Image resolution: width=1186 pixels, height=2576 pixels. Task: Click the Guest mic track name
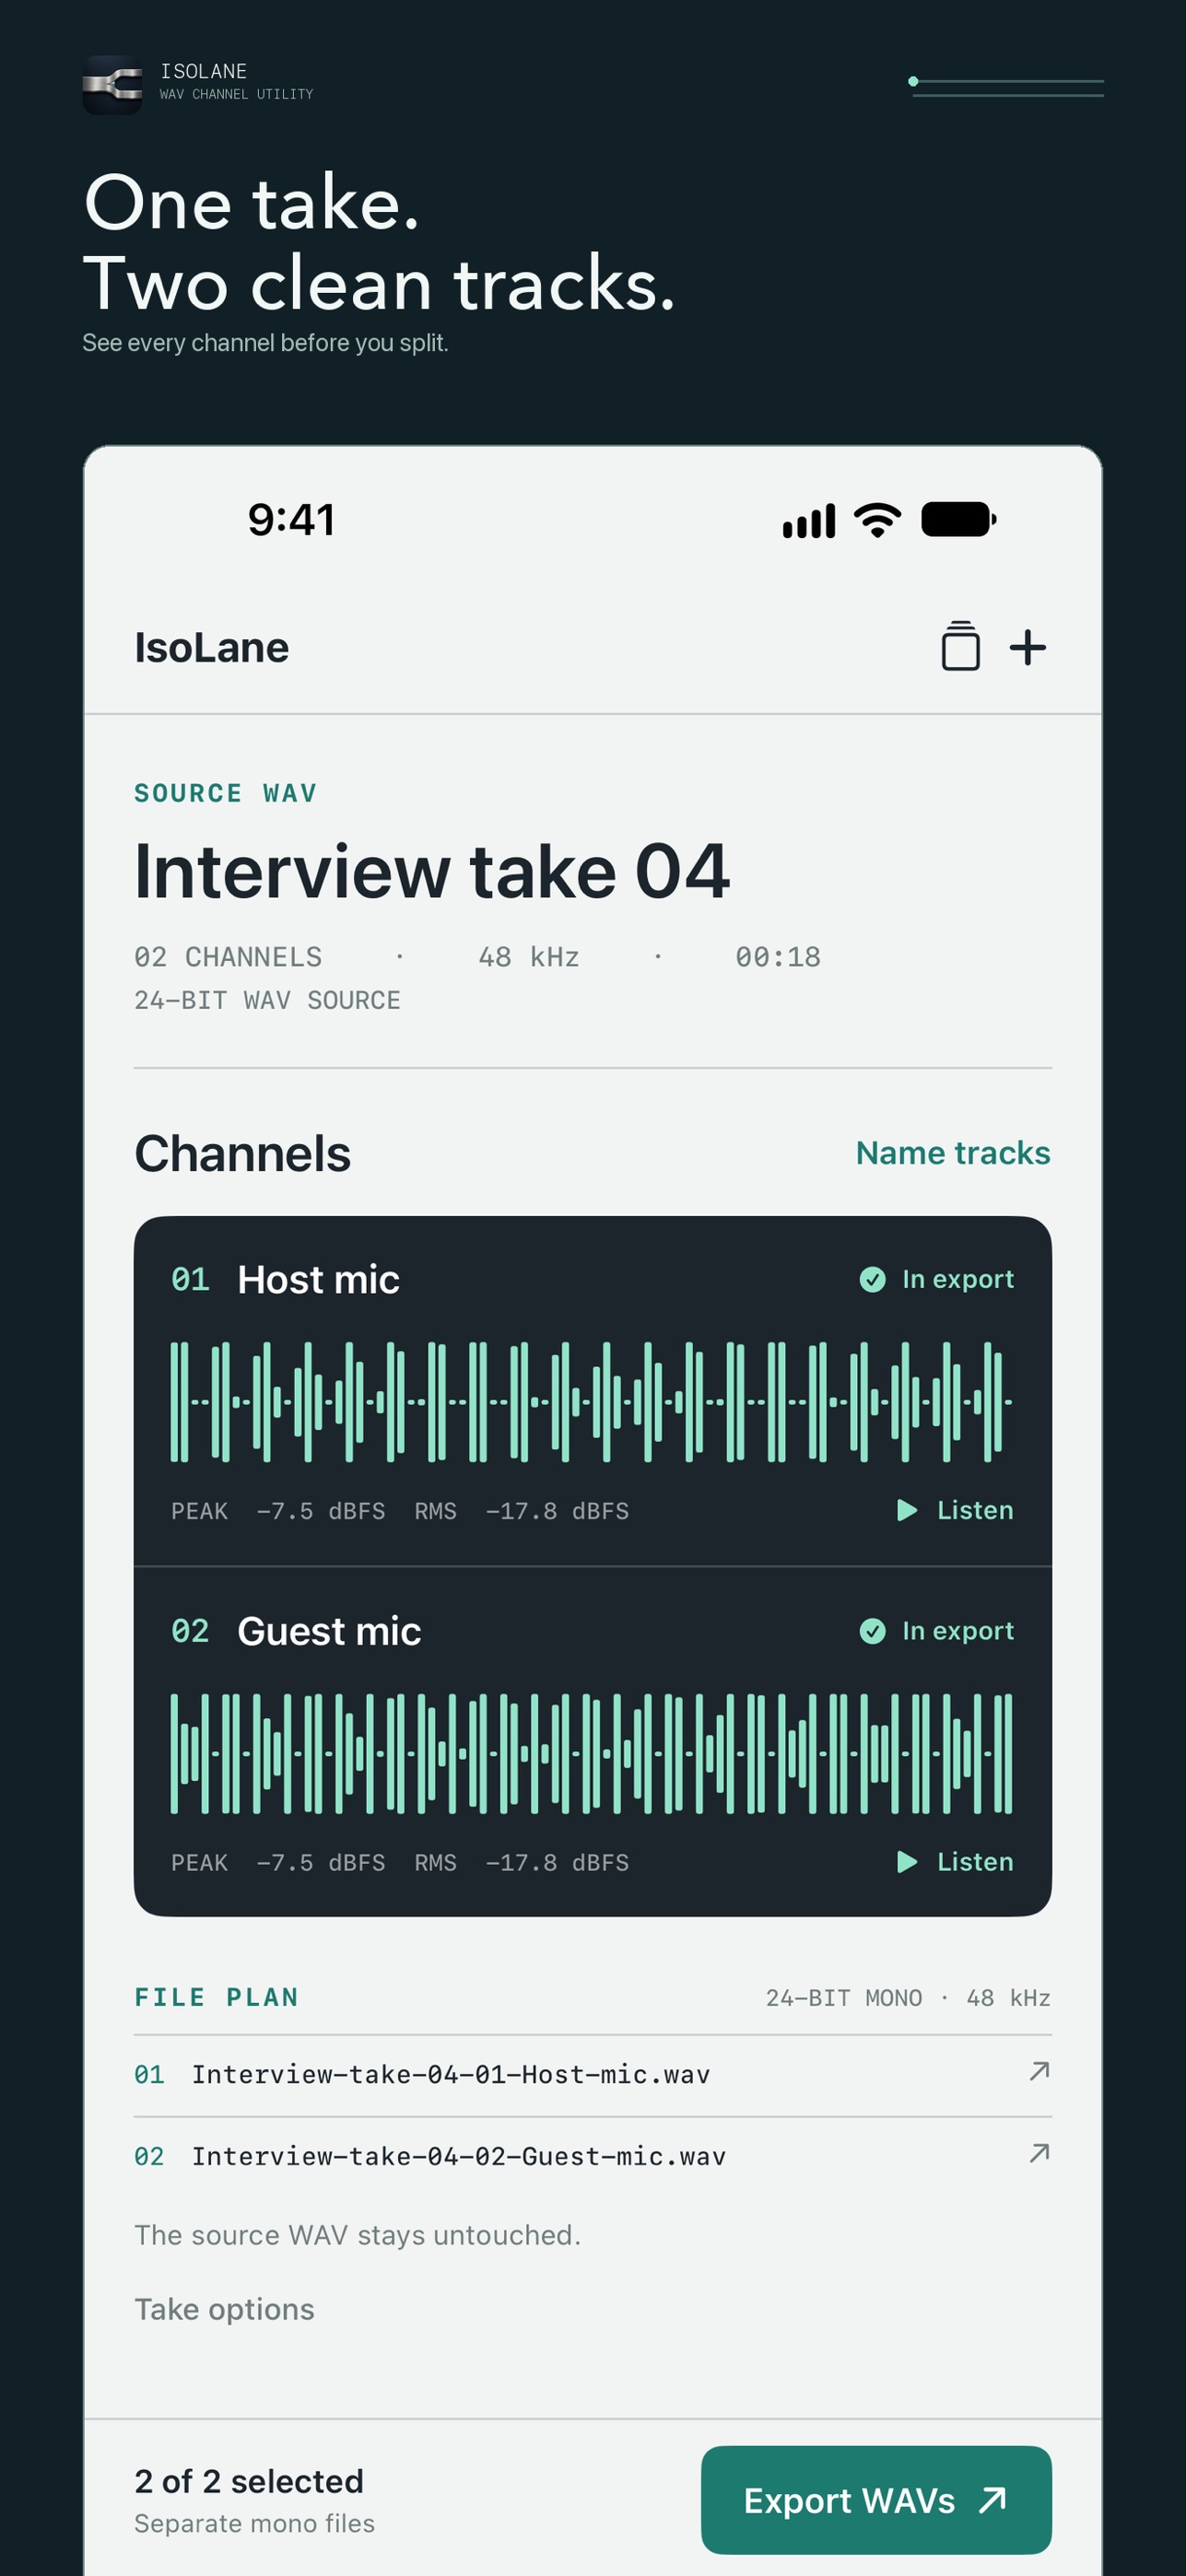click(x=329, y=1632)
